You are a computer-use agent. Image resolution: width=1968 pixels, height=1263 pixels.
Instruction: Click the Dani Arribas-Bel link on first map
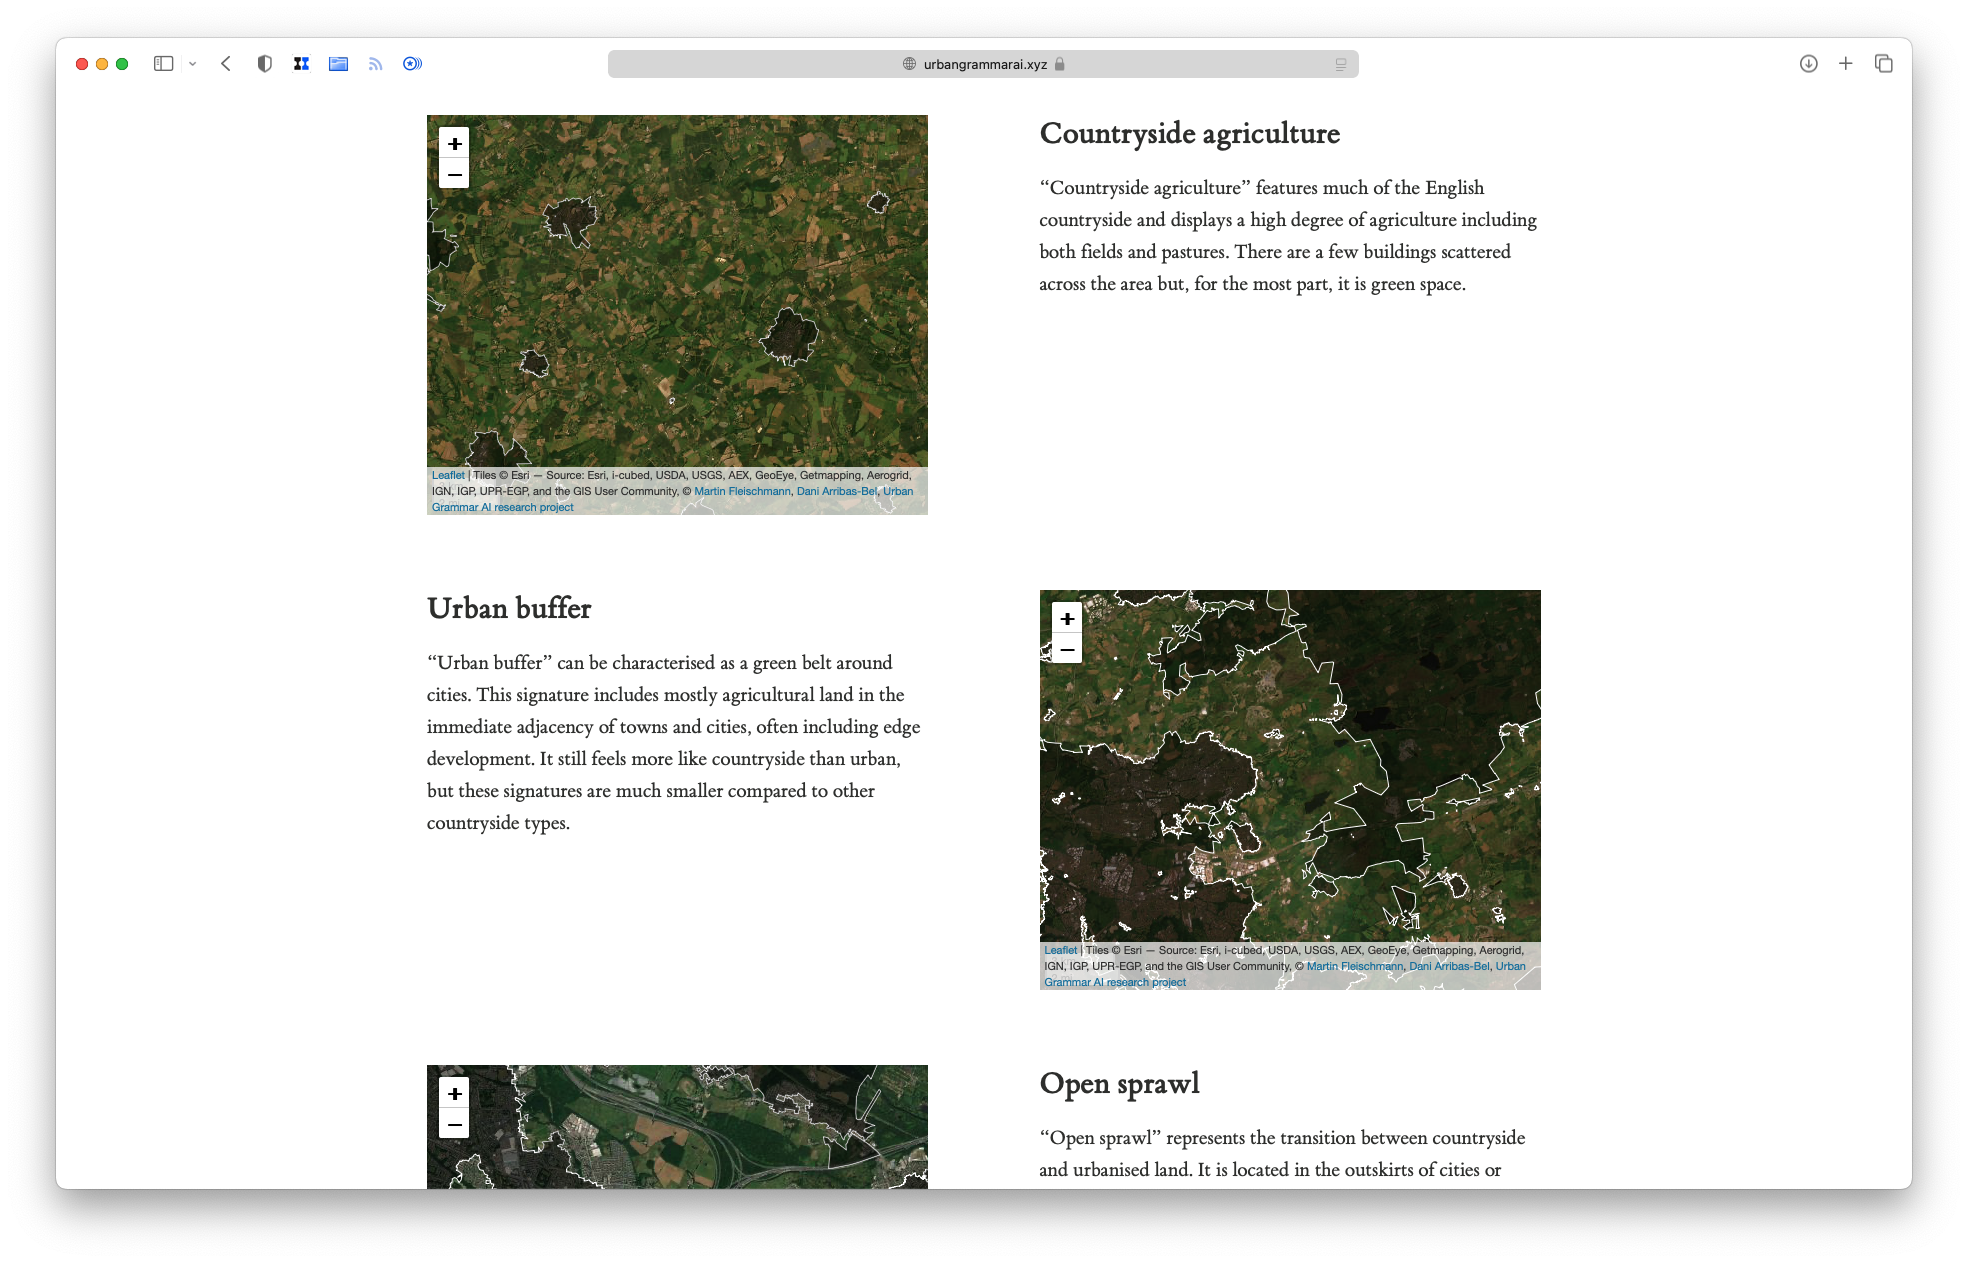836,491
